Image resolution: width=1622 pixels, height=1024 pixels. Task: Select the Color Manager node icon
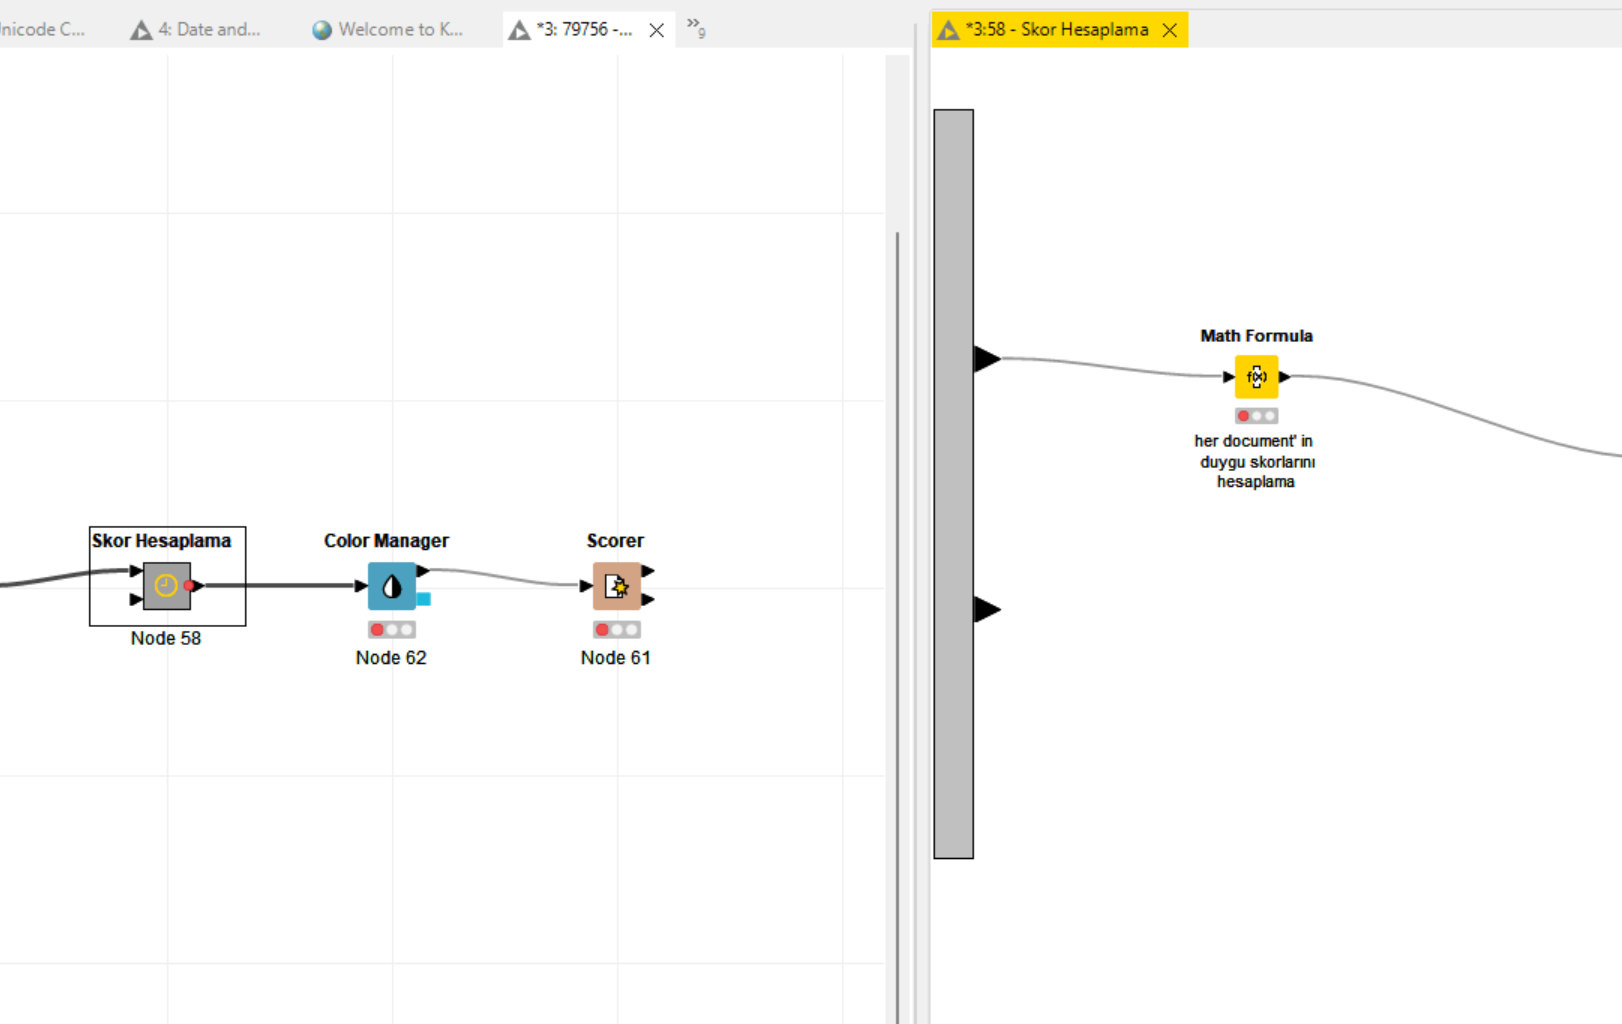391,586
